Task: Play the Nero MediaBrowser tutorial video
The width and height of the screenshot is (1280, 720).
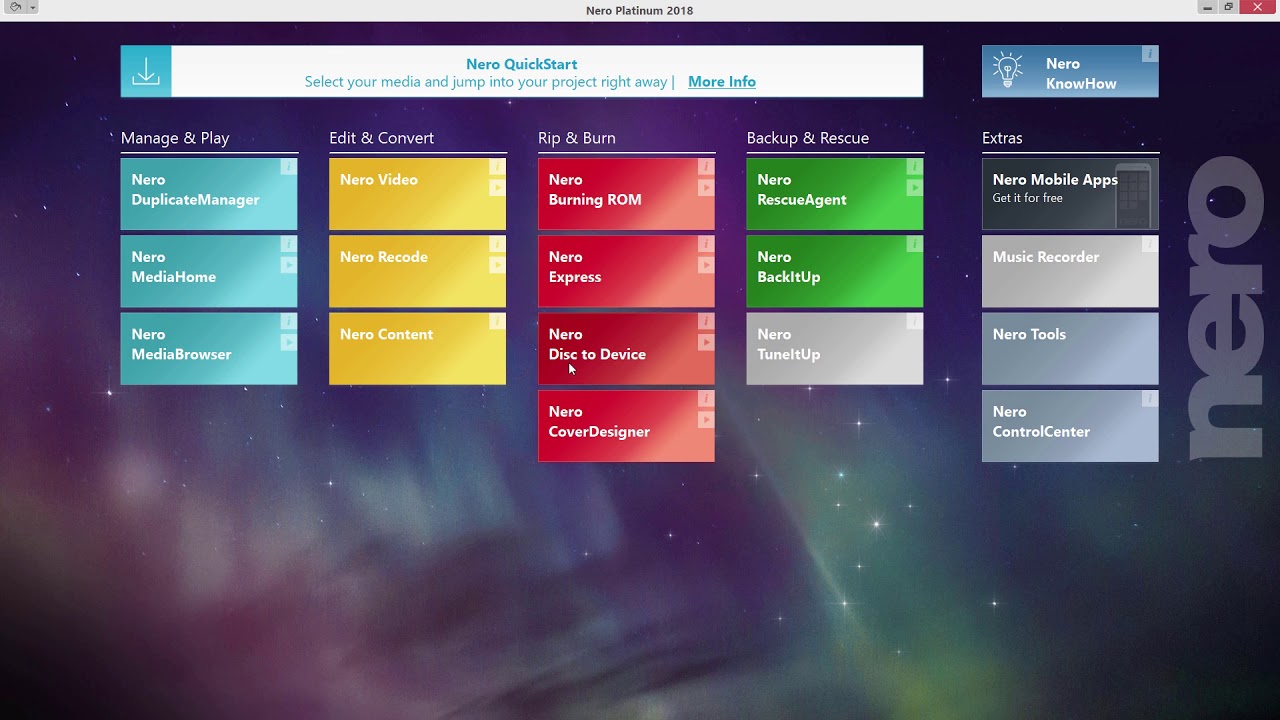Action: (288, 342)
